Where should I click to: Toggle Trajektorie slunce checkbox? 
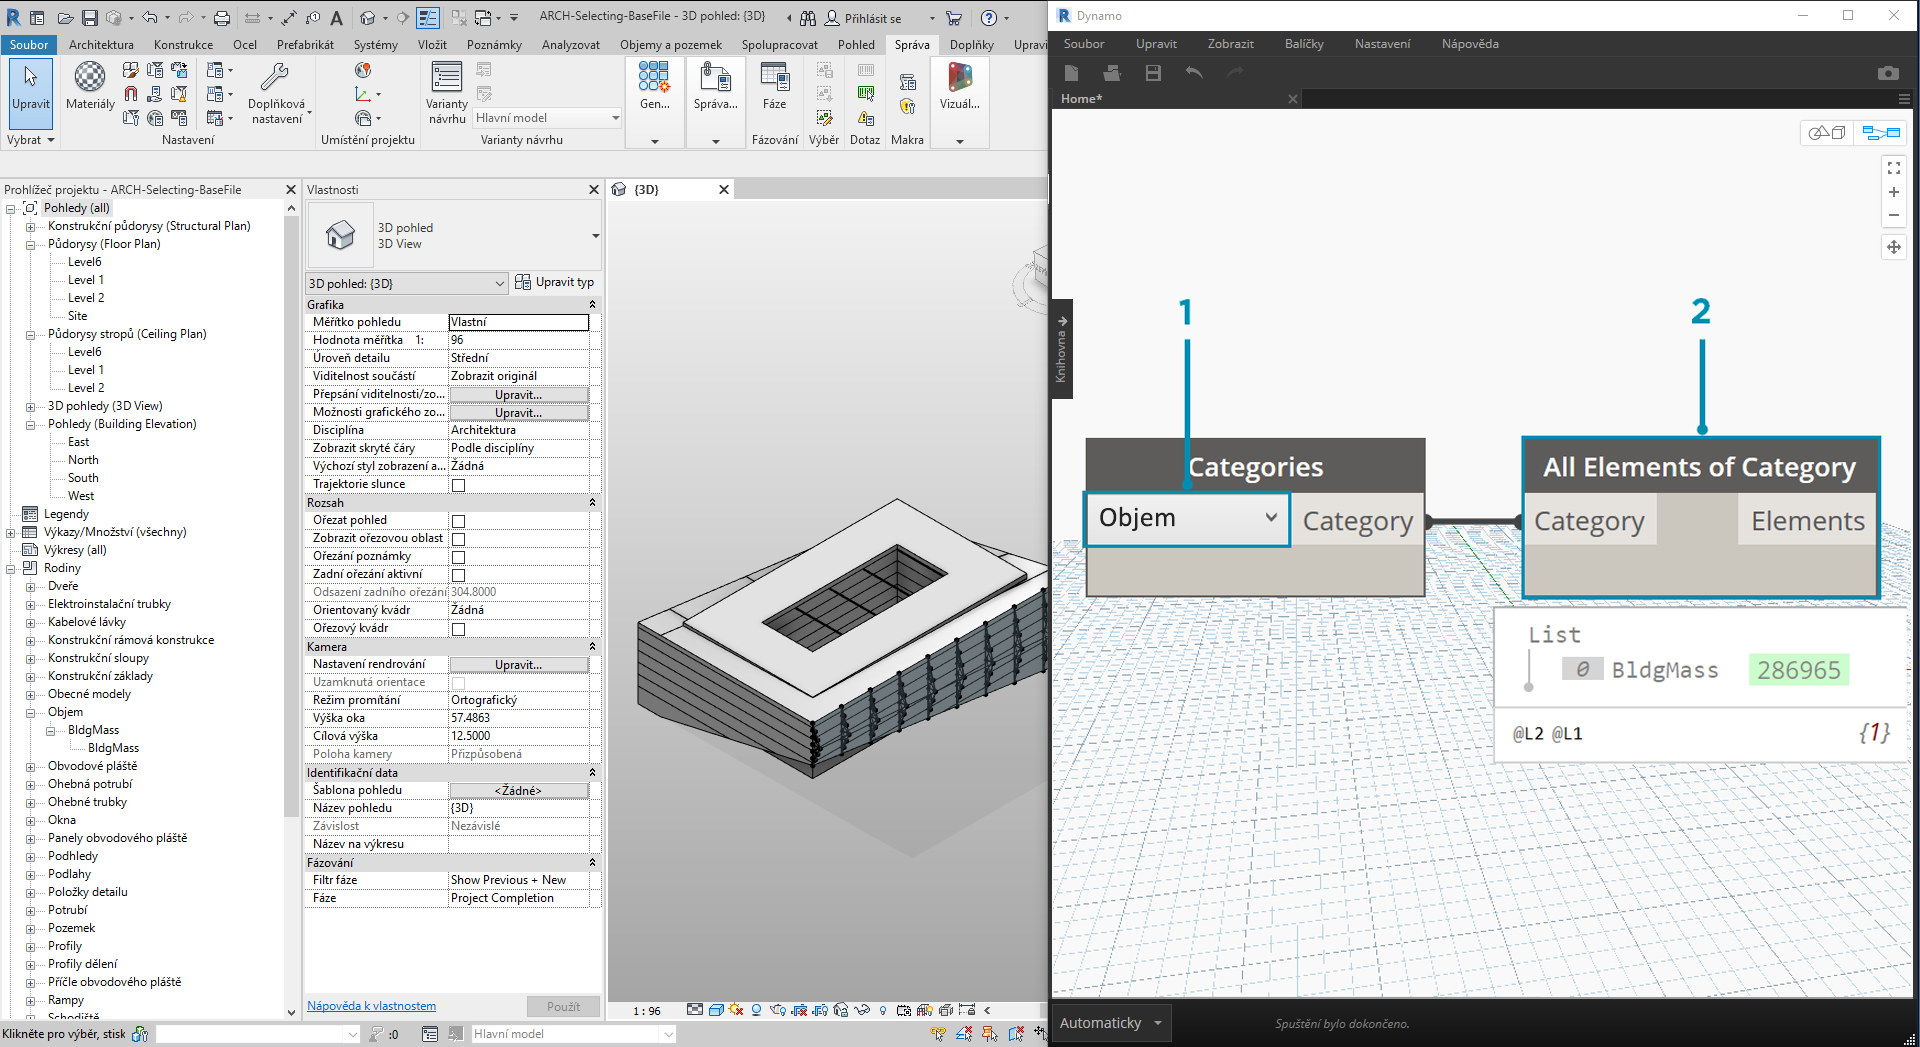458,485
